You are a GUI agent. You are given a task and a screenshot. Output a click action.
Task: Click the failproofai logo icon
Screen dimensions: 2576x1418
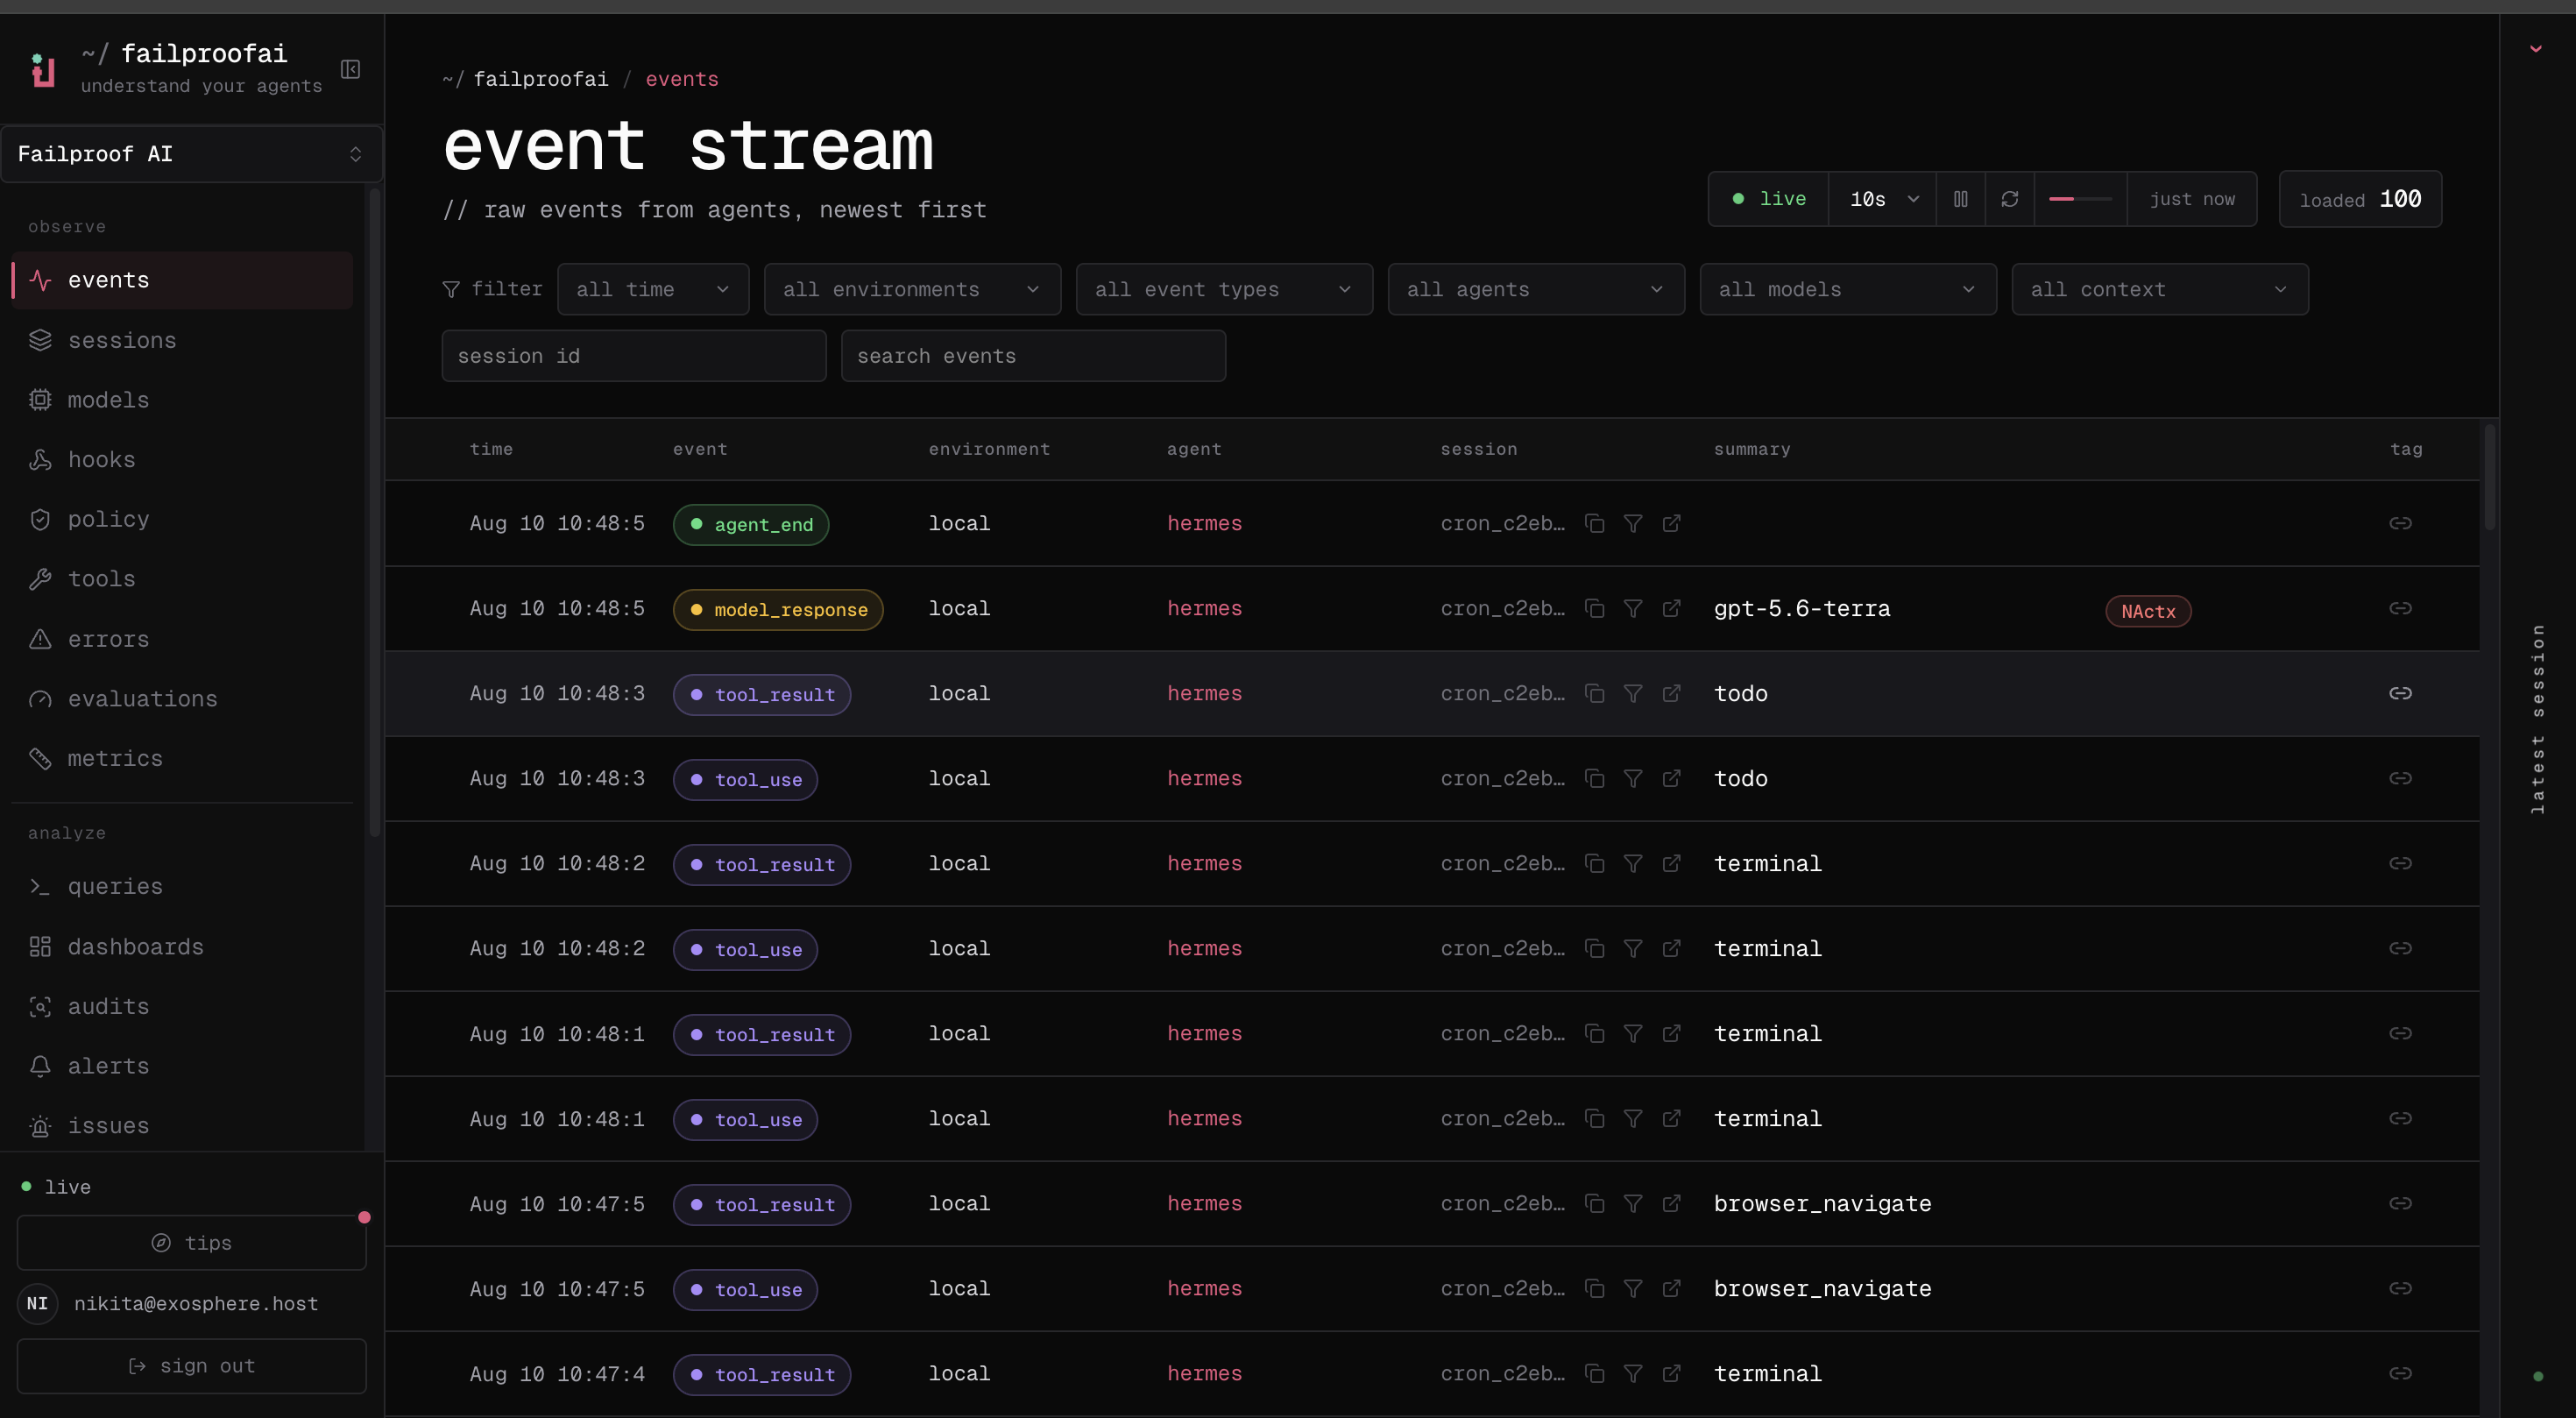click(43, 69)
